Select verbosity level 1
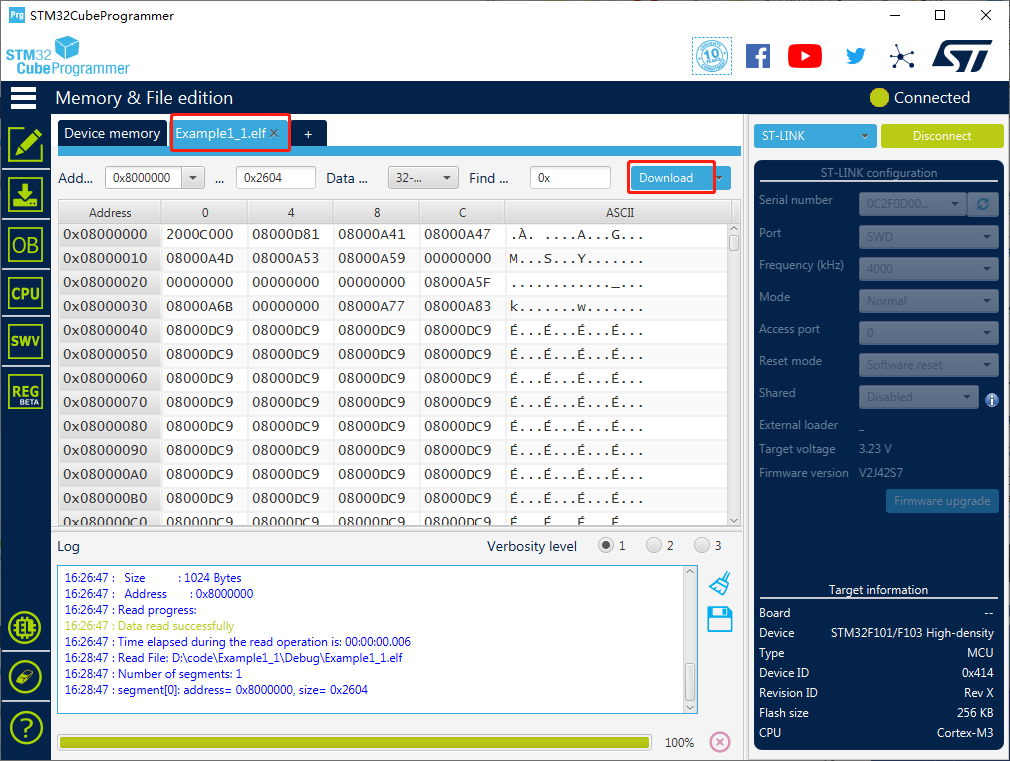Image resolution: width=1010 pixels, height=761 pixels. coord(605,545)
